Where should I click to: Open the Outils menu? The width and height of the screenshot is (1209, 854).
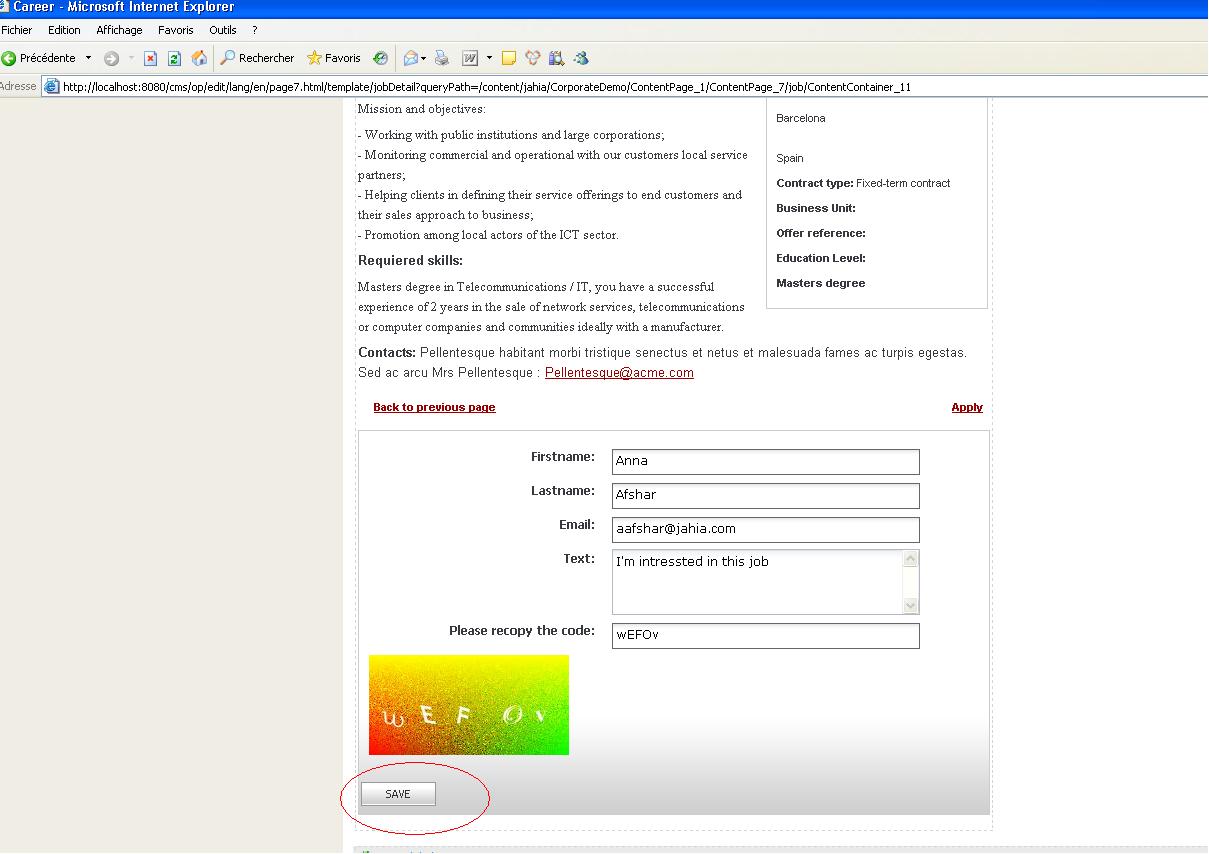click(223, 30)
